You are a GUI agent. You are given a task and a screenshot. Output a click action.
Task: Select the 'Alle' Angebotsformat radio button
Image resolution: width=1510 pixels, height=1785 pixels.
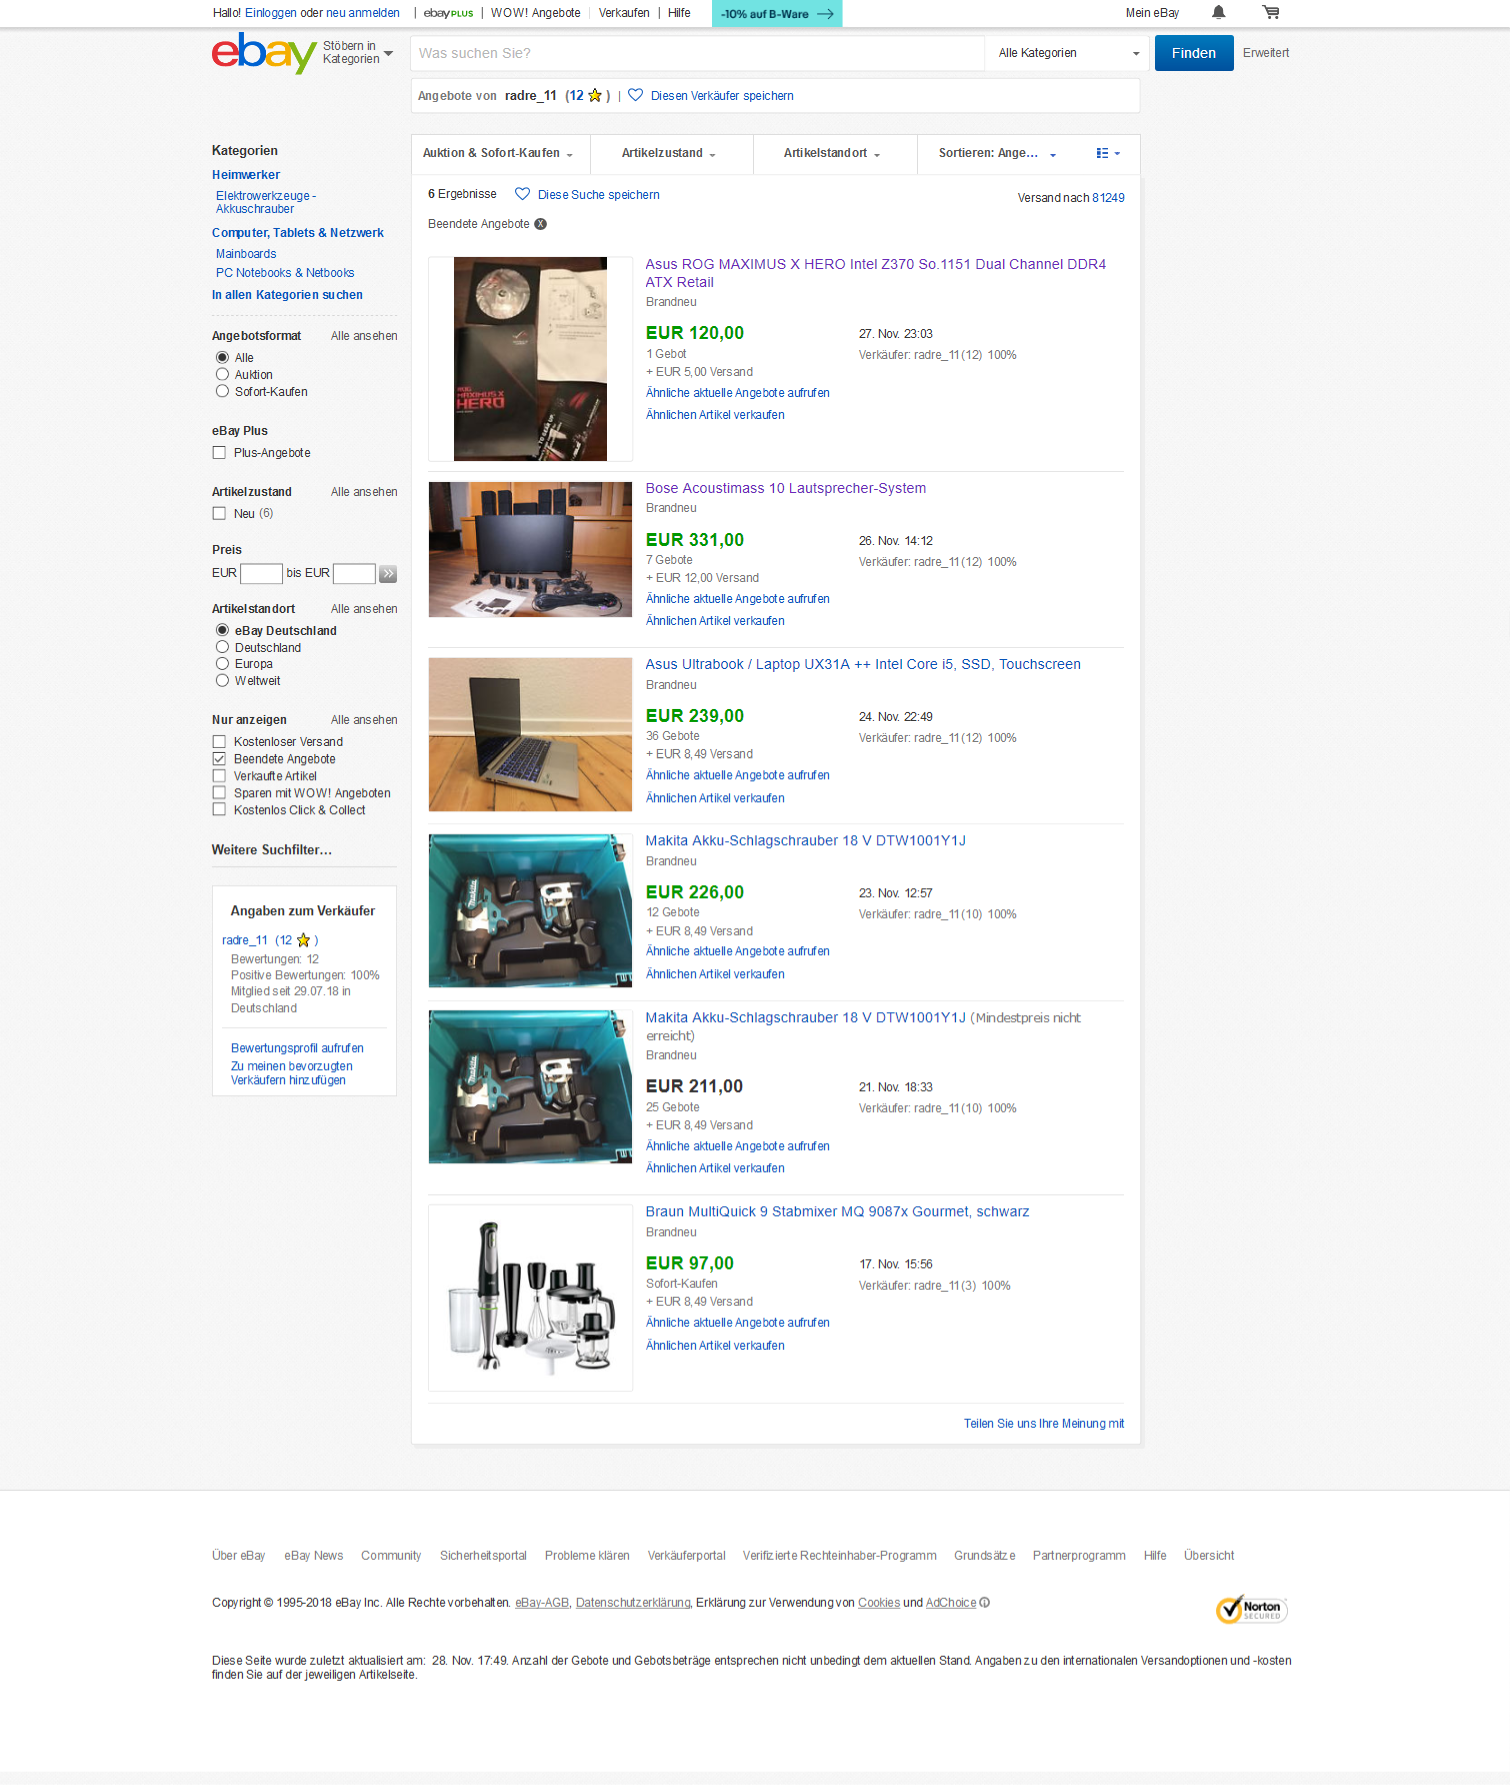tap(222, 357)
